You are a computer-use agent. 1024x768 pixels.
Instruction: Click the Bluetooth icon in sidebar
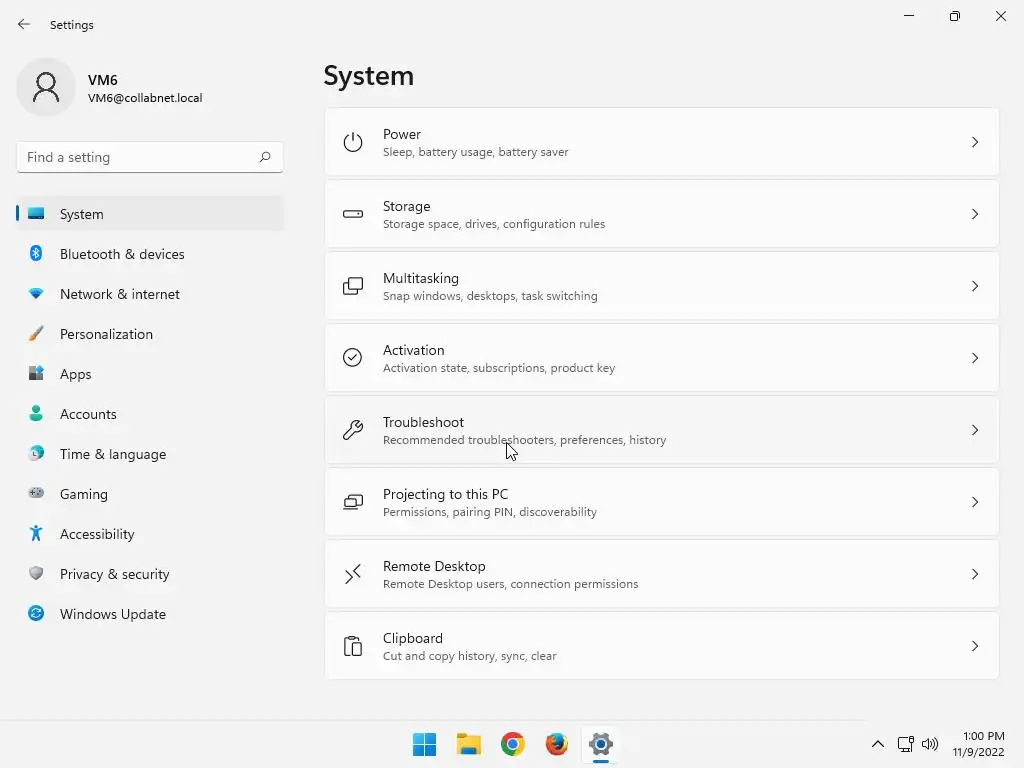click(x=36, y=253)
